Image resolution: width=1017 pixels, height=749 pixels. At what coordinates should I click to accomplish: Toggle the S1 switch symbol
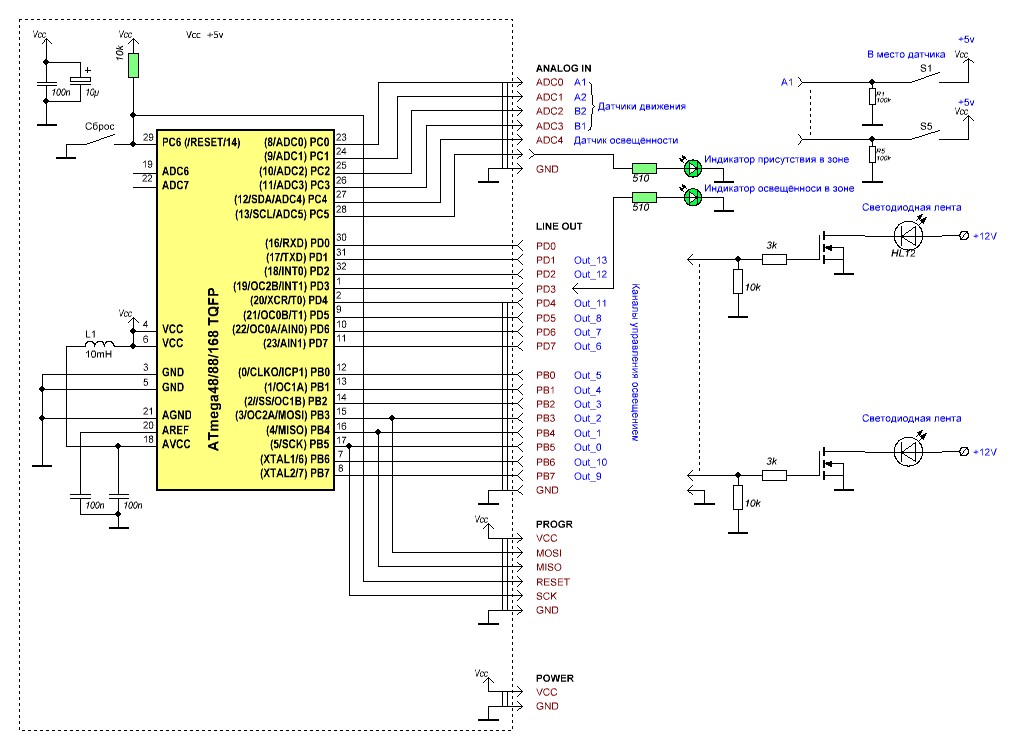click(925, 80)
